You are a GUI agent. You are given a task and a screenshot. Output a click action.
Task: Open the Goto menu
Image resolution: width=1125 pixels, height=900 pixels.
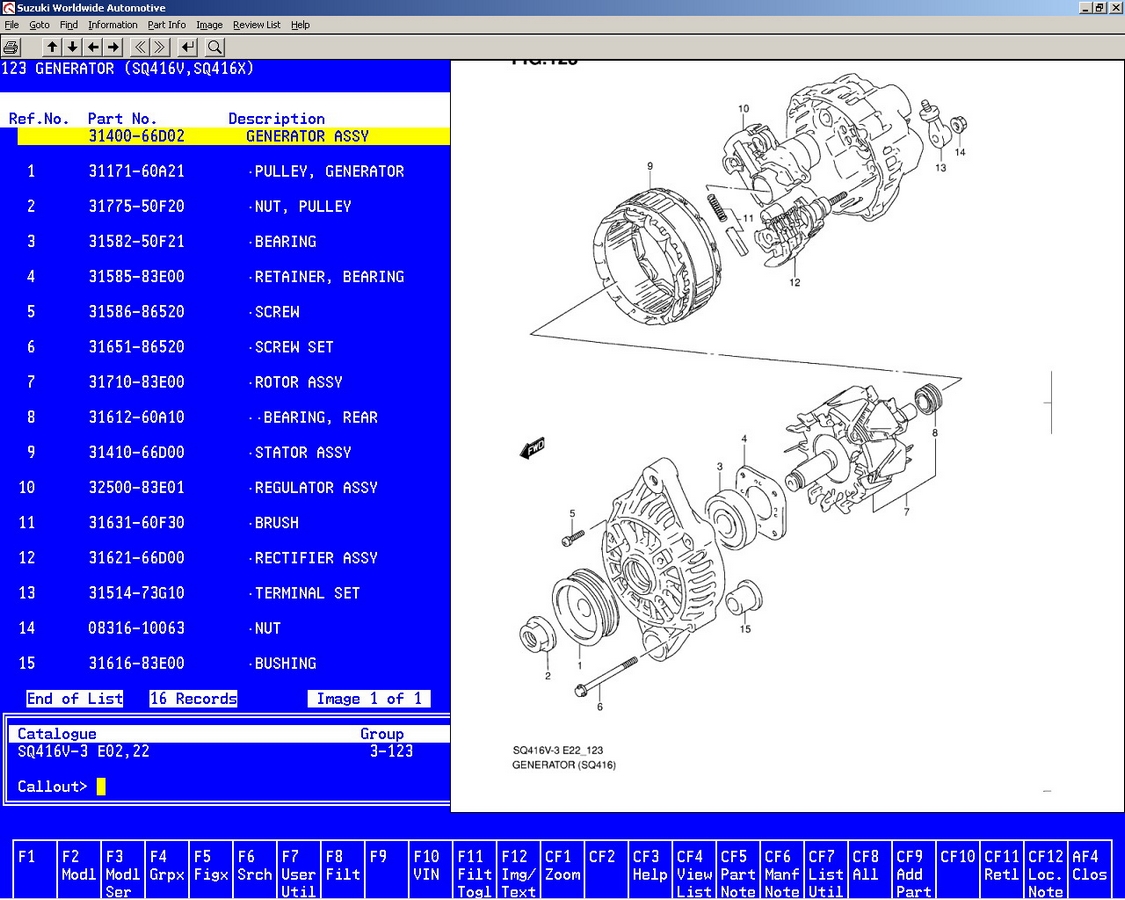pyautogui.click(x=39, y=24)
